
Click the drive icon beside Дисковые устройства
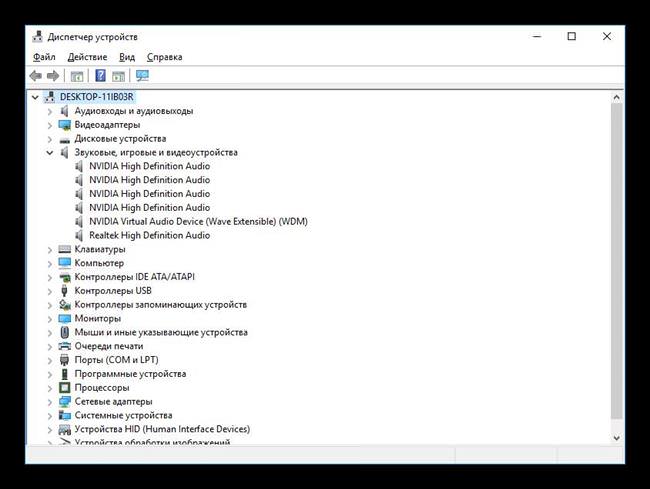point(65,140)
